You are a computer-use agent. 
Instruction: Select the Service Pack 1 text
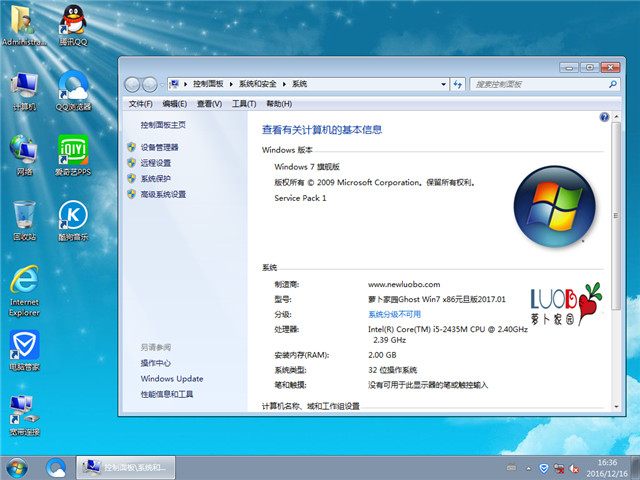click(x=300, y=198)
